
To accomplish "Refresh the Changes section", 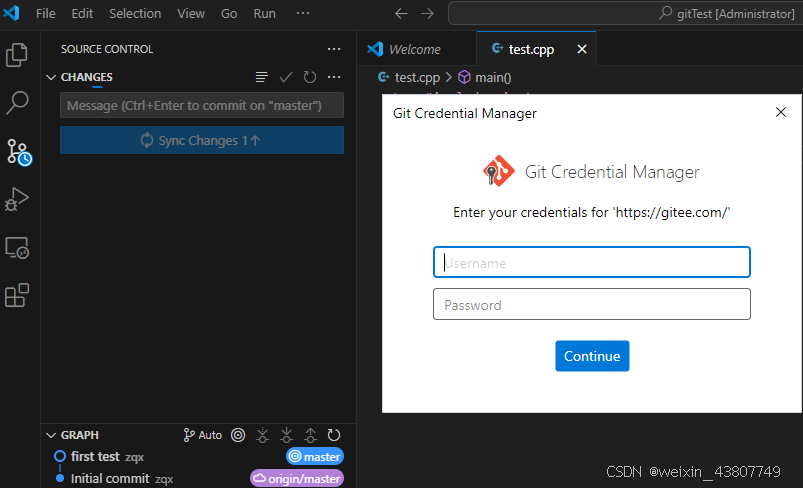I will click(x=310, y=77).
